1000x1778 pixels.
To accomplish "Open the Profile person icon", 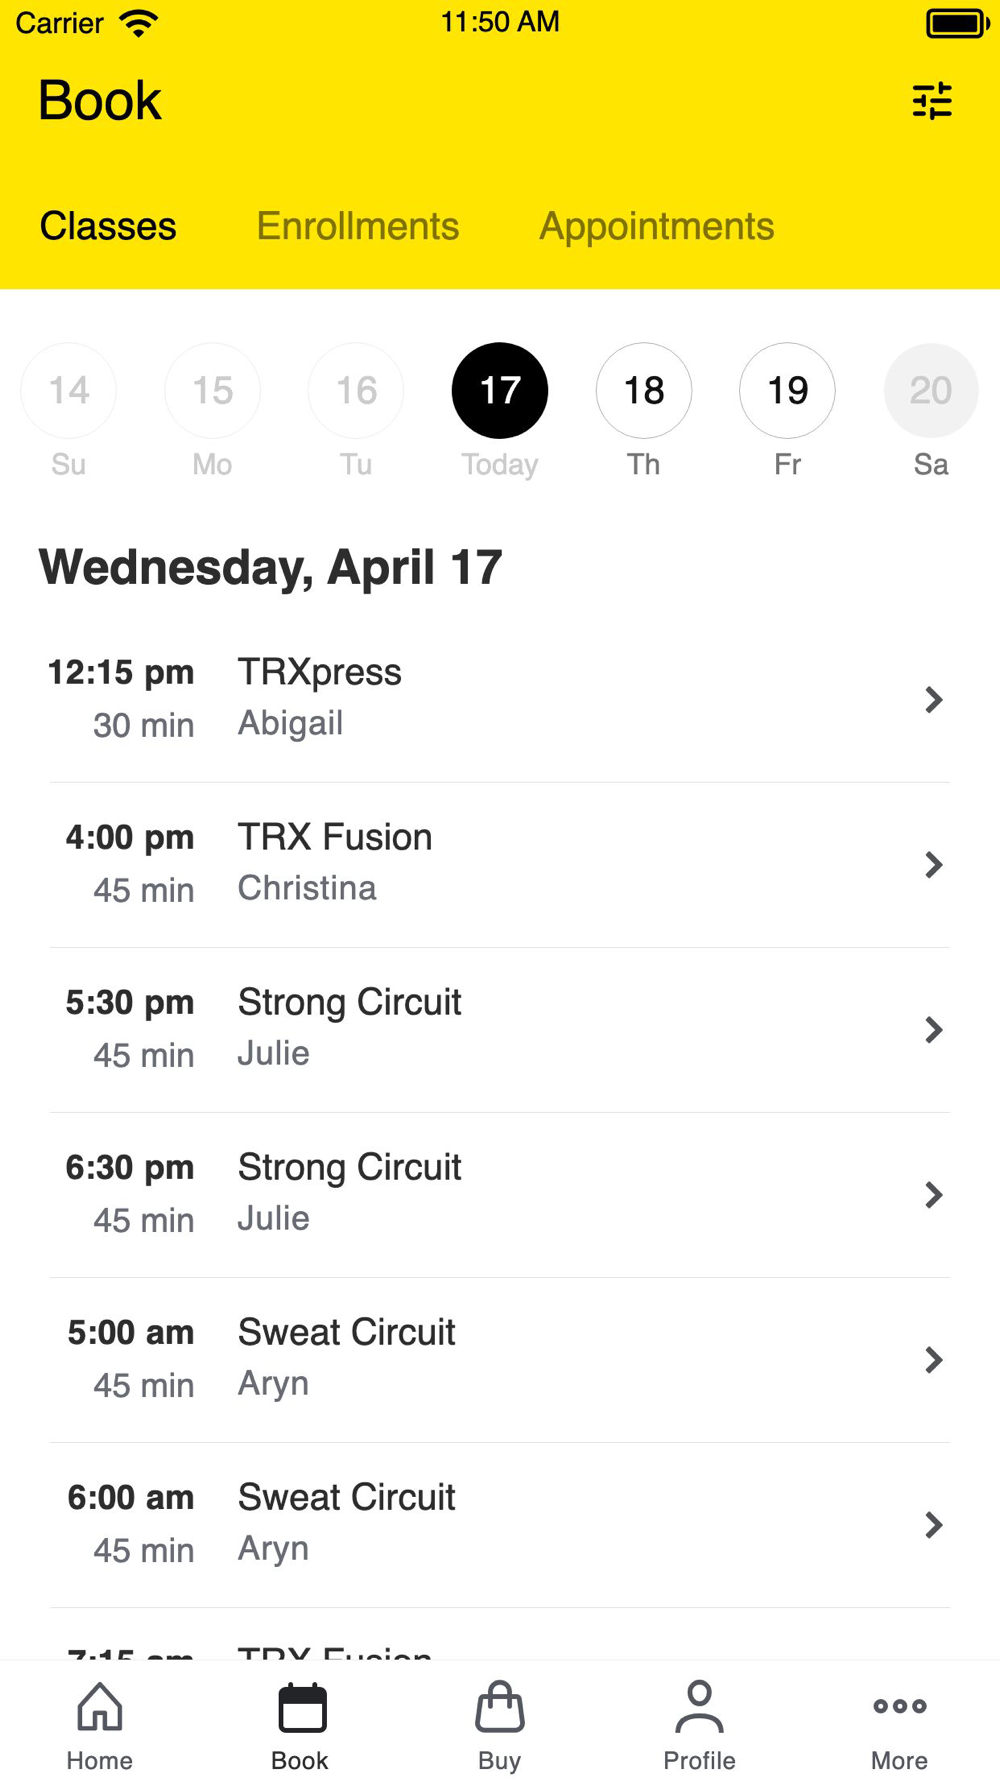I will [x=699, y=1708].
